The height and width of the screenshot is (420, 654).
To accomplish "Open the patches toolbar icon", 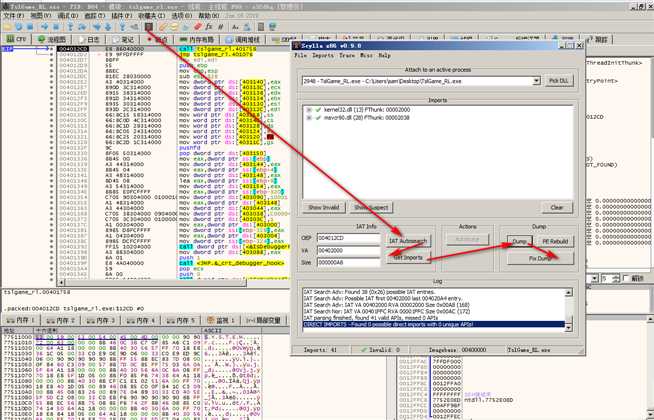I will coord(163,27).
